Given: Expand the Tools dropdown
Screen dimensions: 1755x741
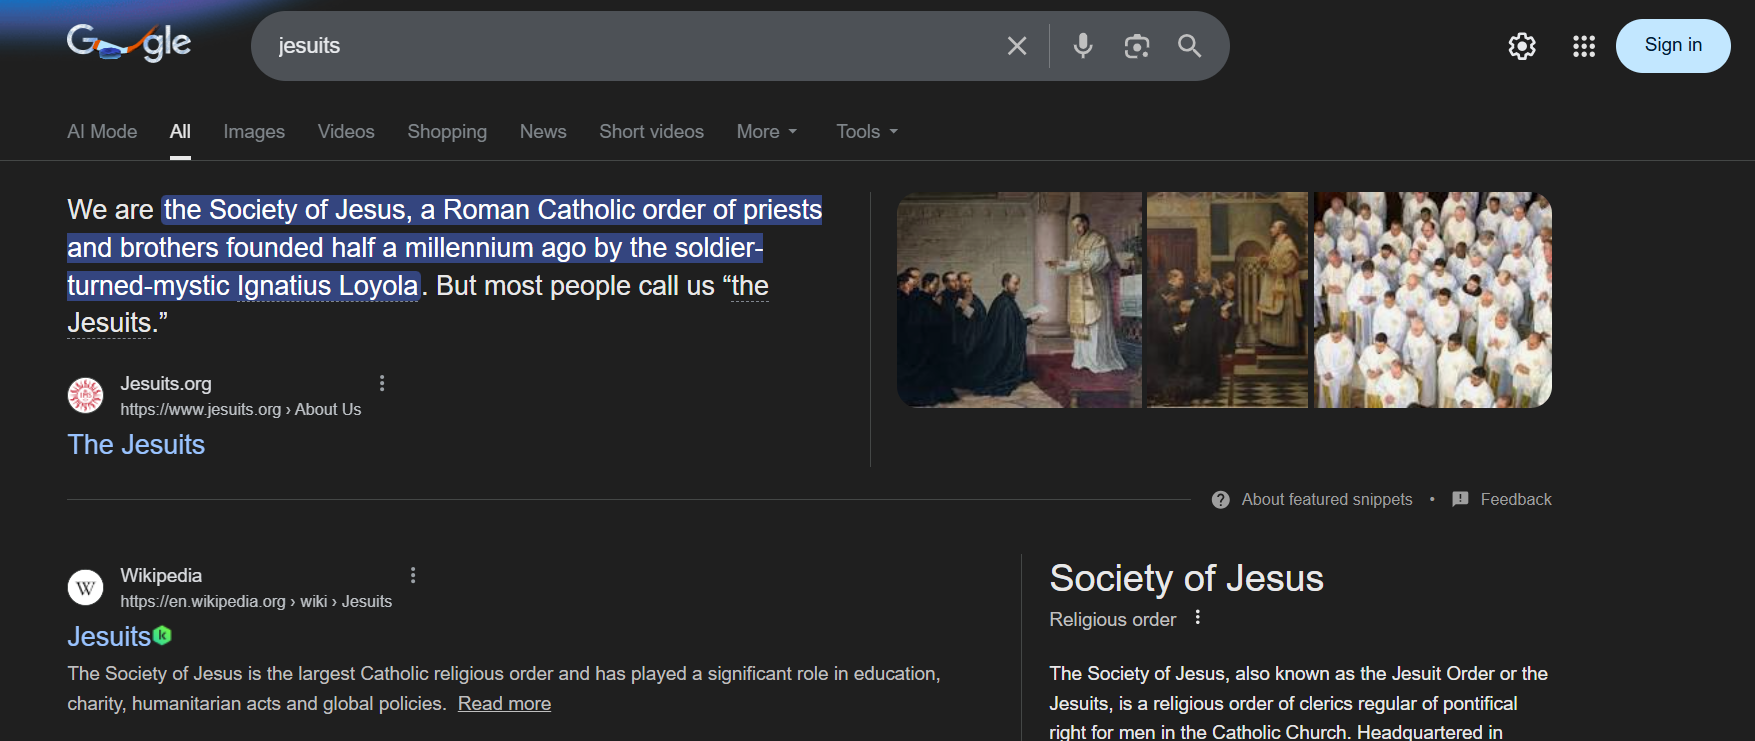Looking at the screenshot, I should (866, 132).
